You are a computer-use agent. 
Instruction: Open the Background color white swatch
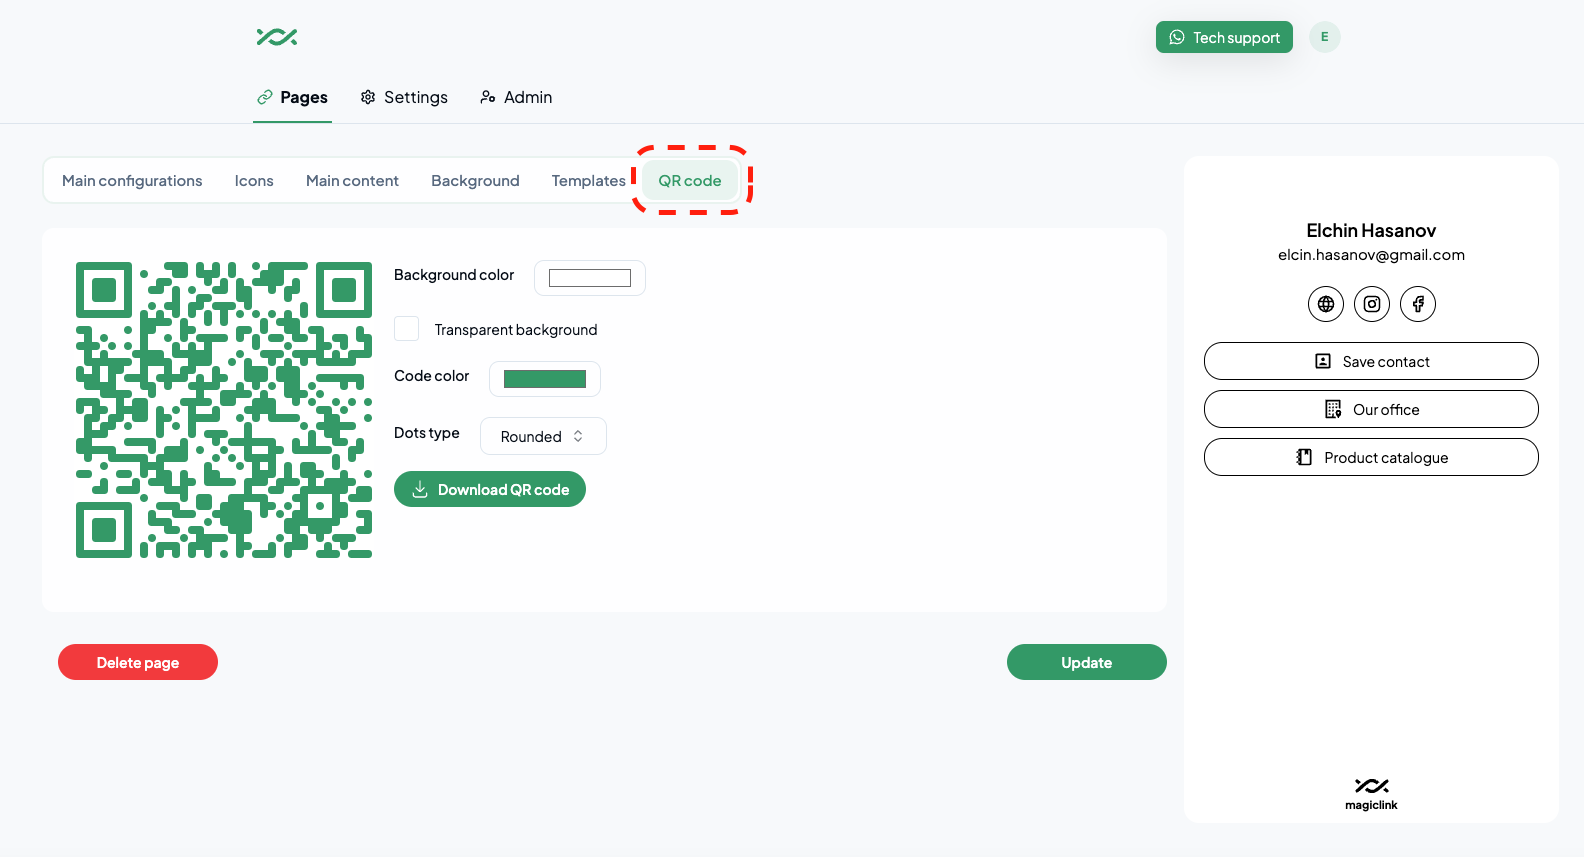click(590, 278)
